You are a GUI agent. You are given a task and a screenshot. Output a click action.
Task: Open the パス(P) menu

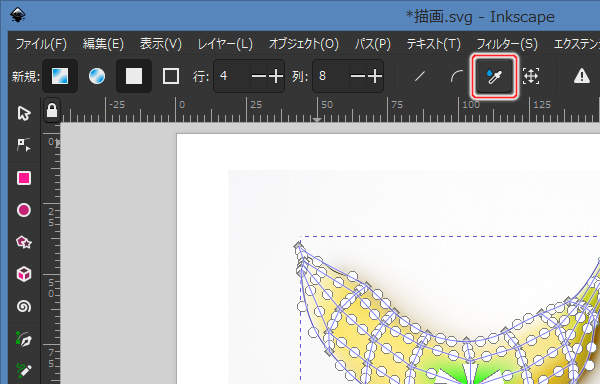pyautogui.click(x=373, y=44)
